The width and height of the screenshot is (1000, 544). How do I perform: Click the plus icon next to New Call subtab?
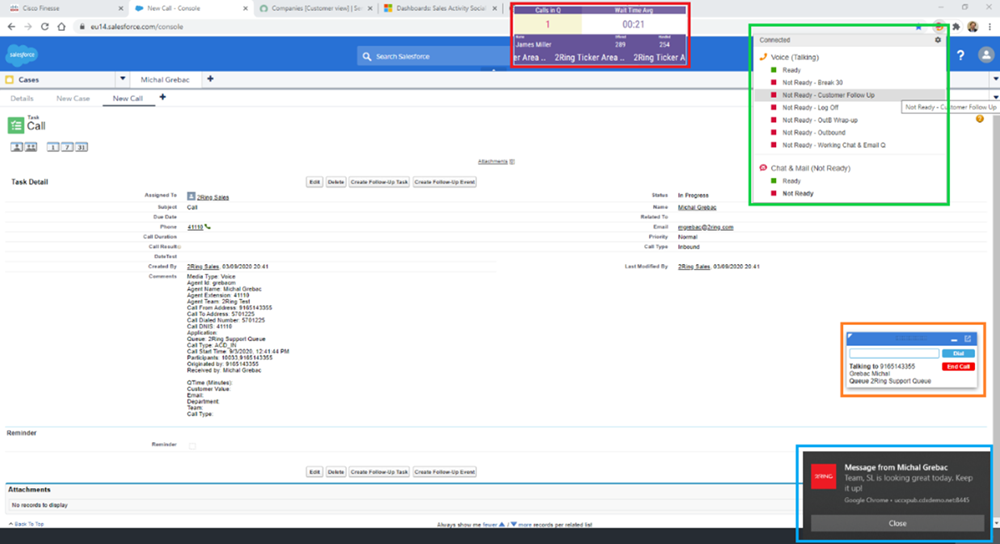coord(162,98)
